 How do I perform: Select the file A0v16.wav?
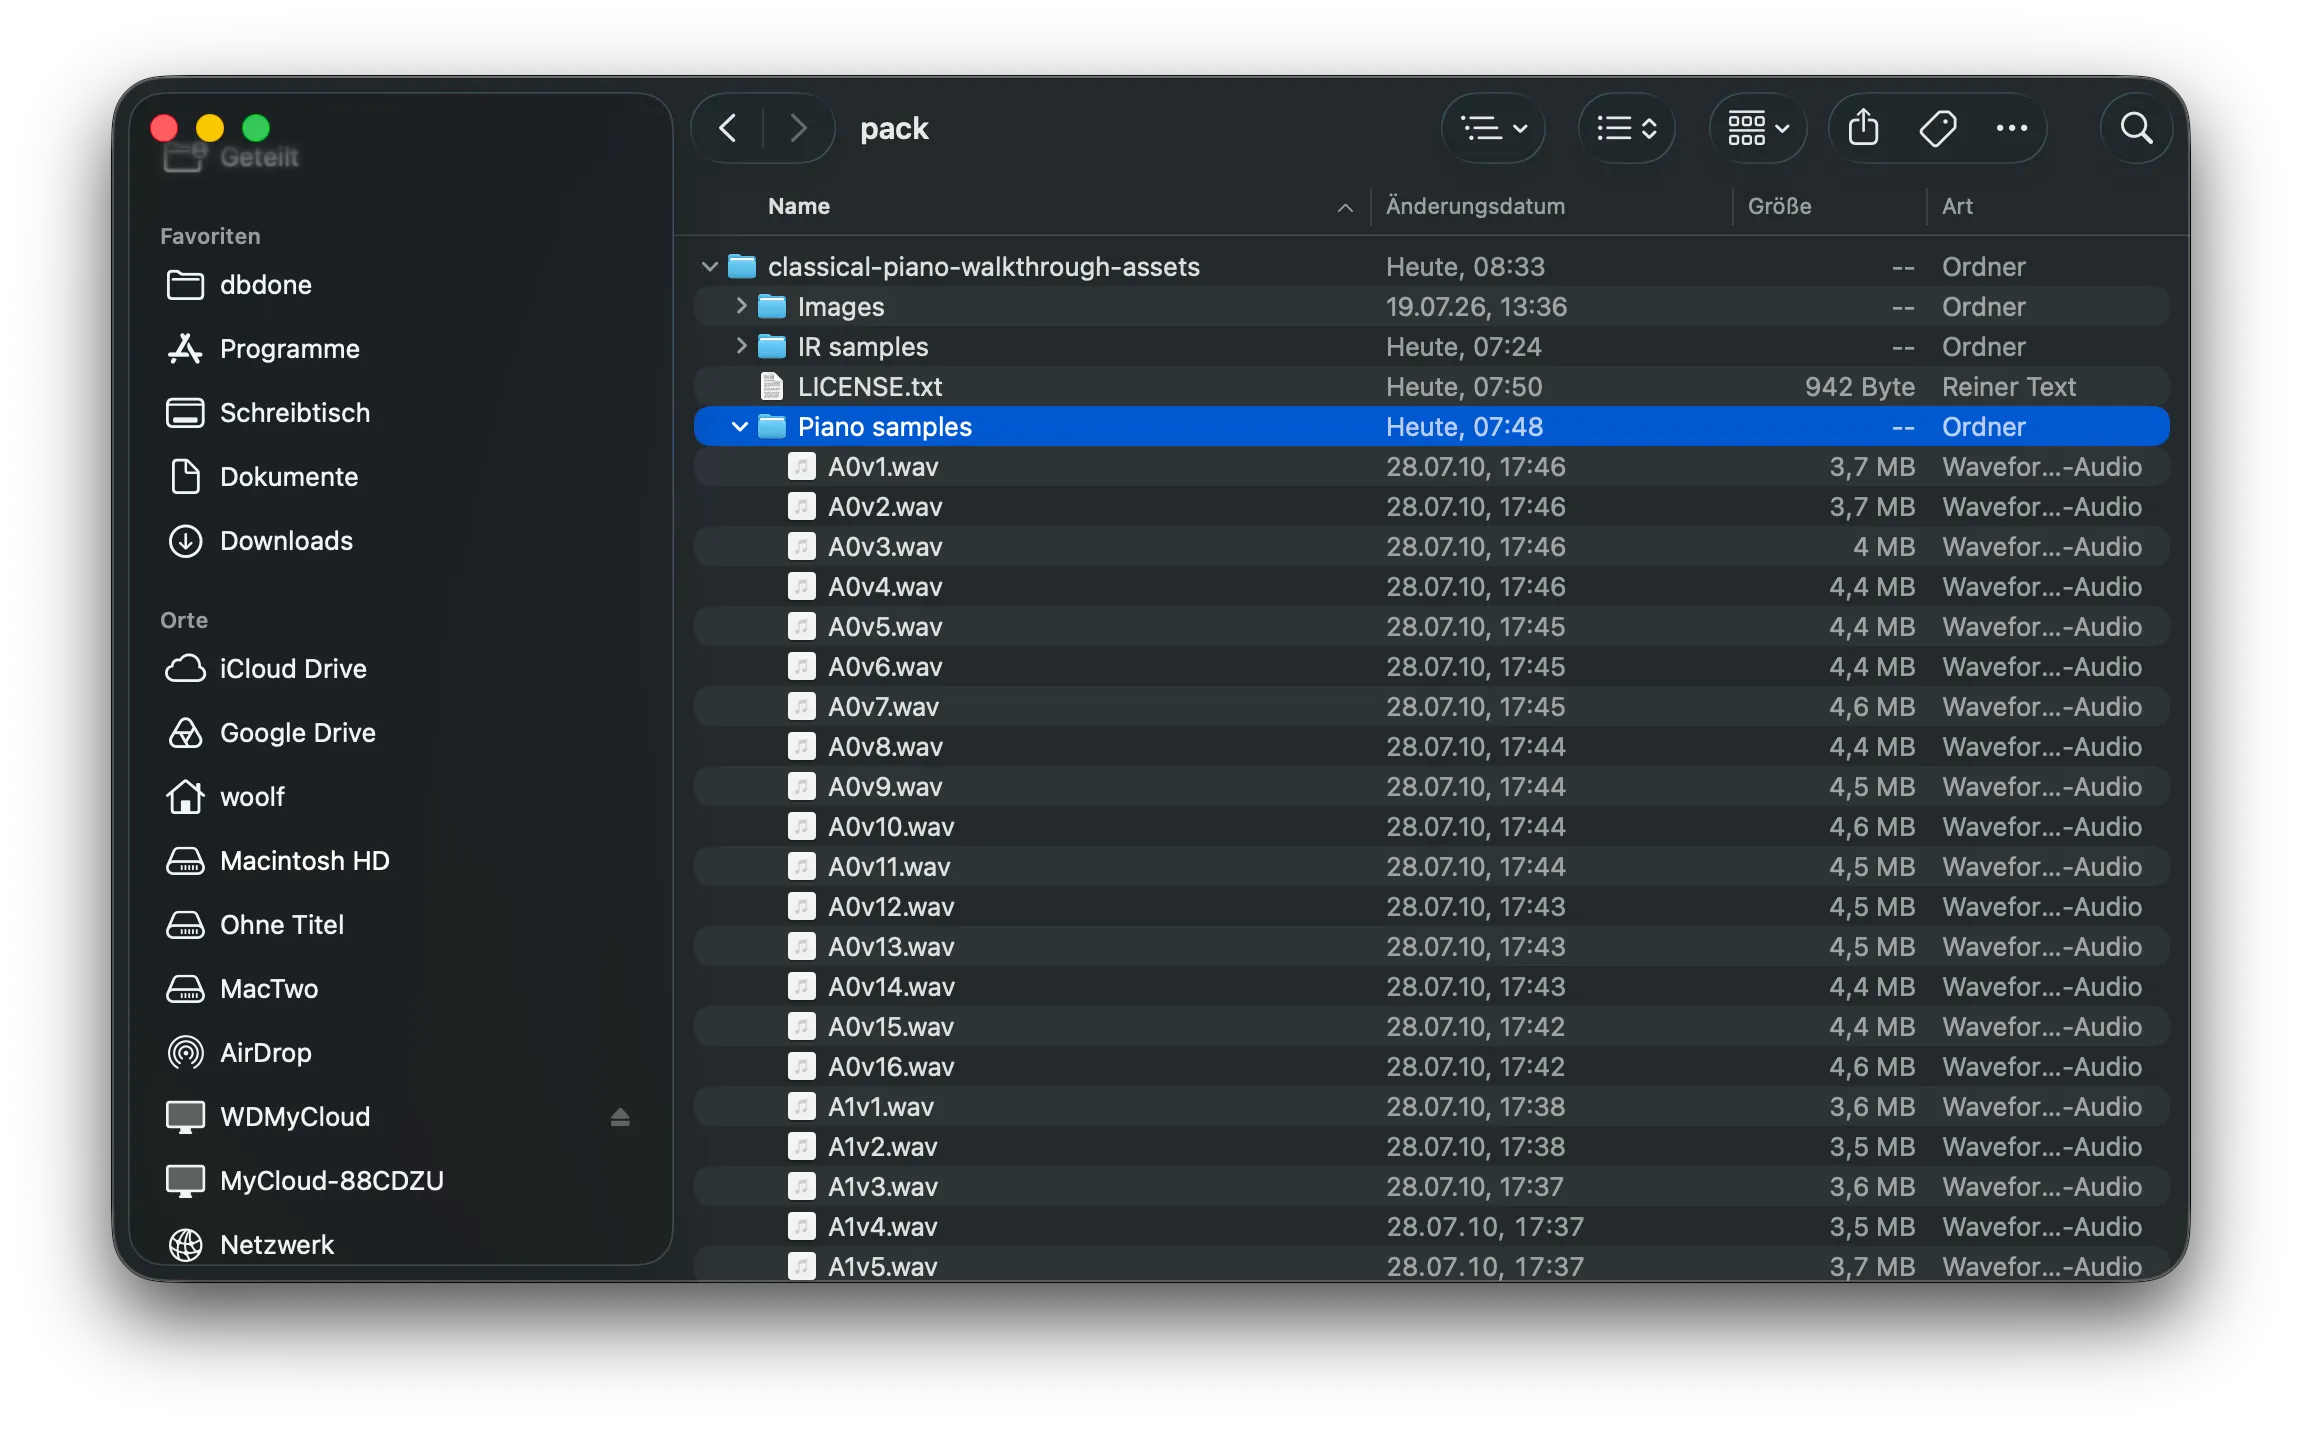(1431, 1066)
